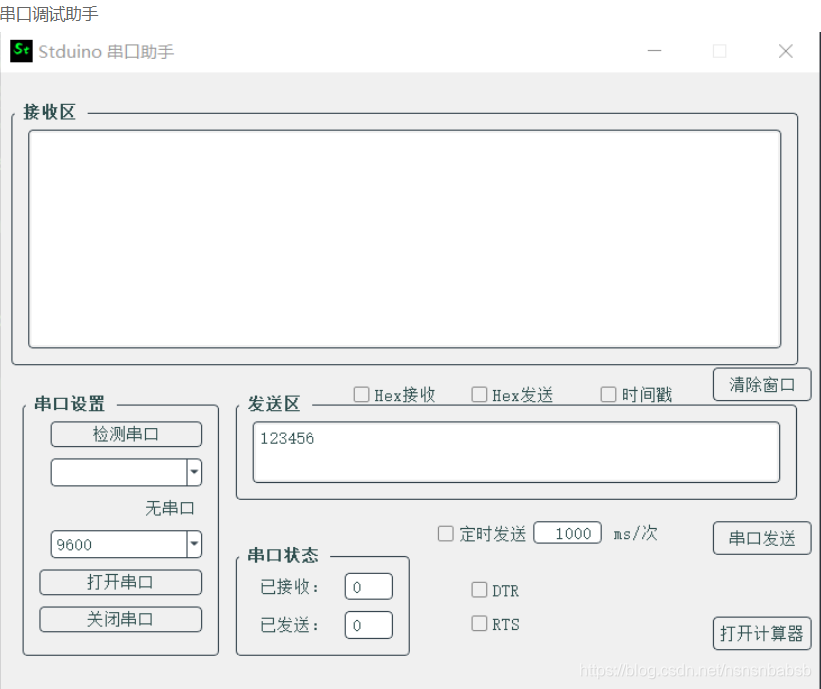
Task: Toggle the DTR checkbox
Action: 479,590
